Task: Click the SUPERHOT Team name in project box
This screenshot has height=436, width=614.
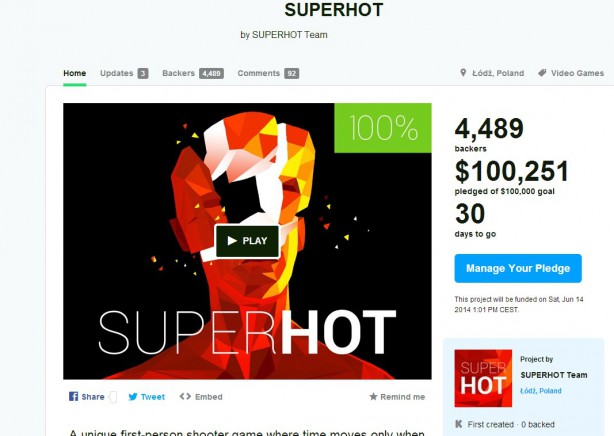Action: [x=554, y=375]
